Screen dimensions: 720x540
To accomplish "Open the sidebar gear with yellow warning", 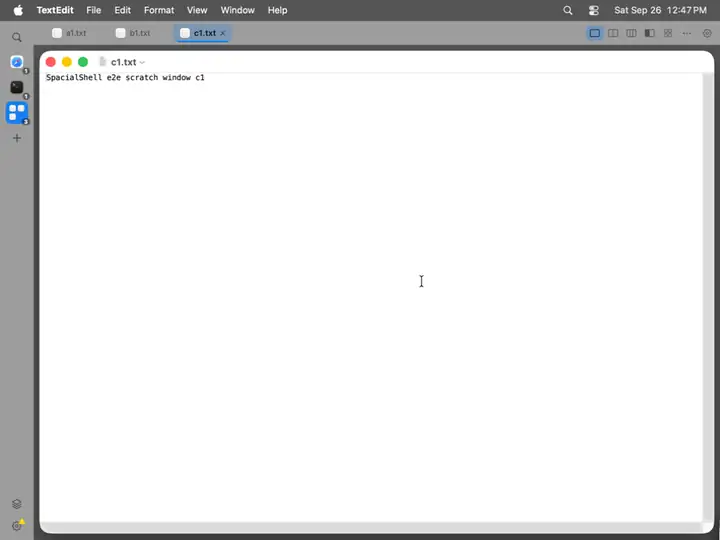I will (17, 525).
